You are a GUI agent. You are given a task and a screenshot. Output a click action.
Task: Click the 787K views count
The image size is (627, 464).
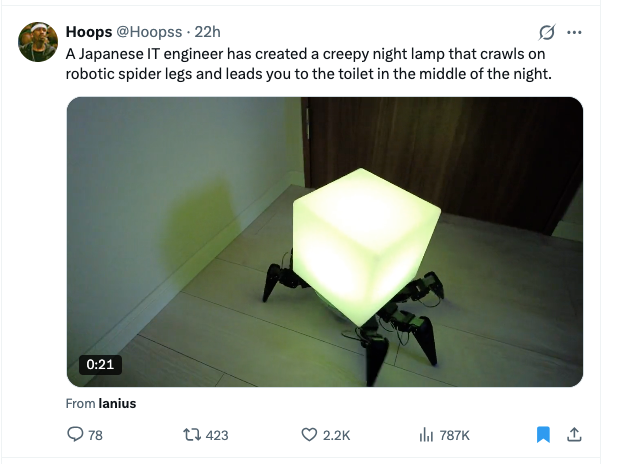pyautogui.click(x=455, y=435)
